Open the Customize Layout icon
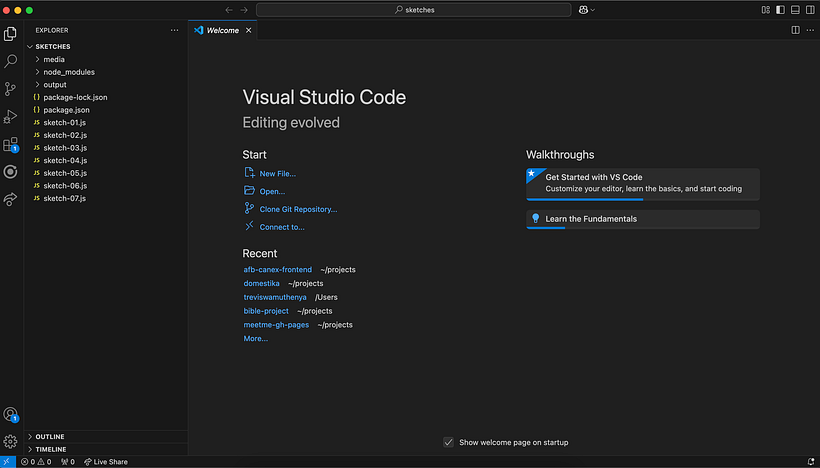820x468 pixels. (766, 10)
